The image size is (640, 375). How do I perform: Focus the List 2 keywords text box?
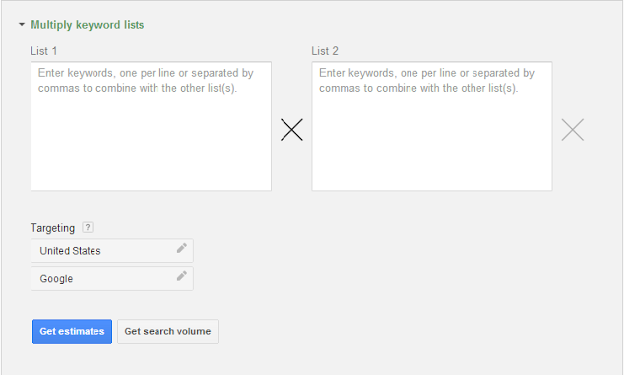coord(432,126)
